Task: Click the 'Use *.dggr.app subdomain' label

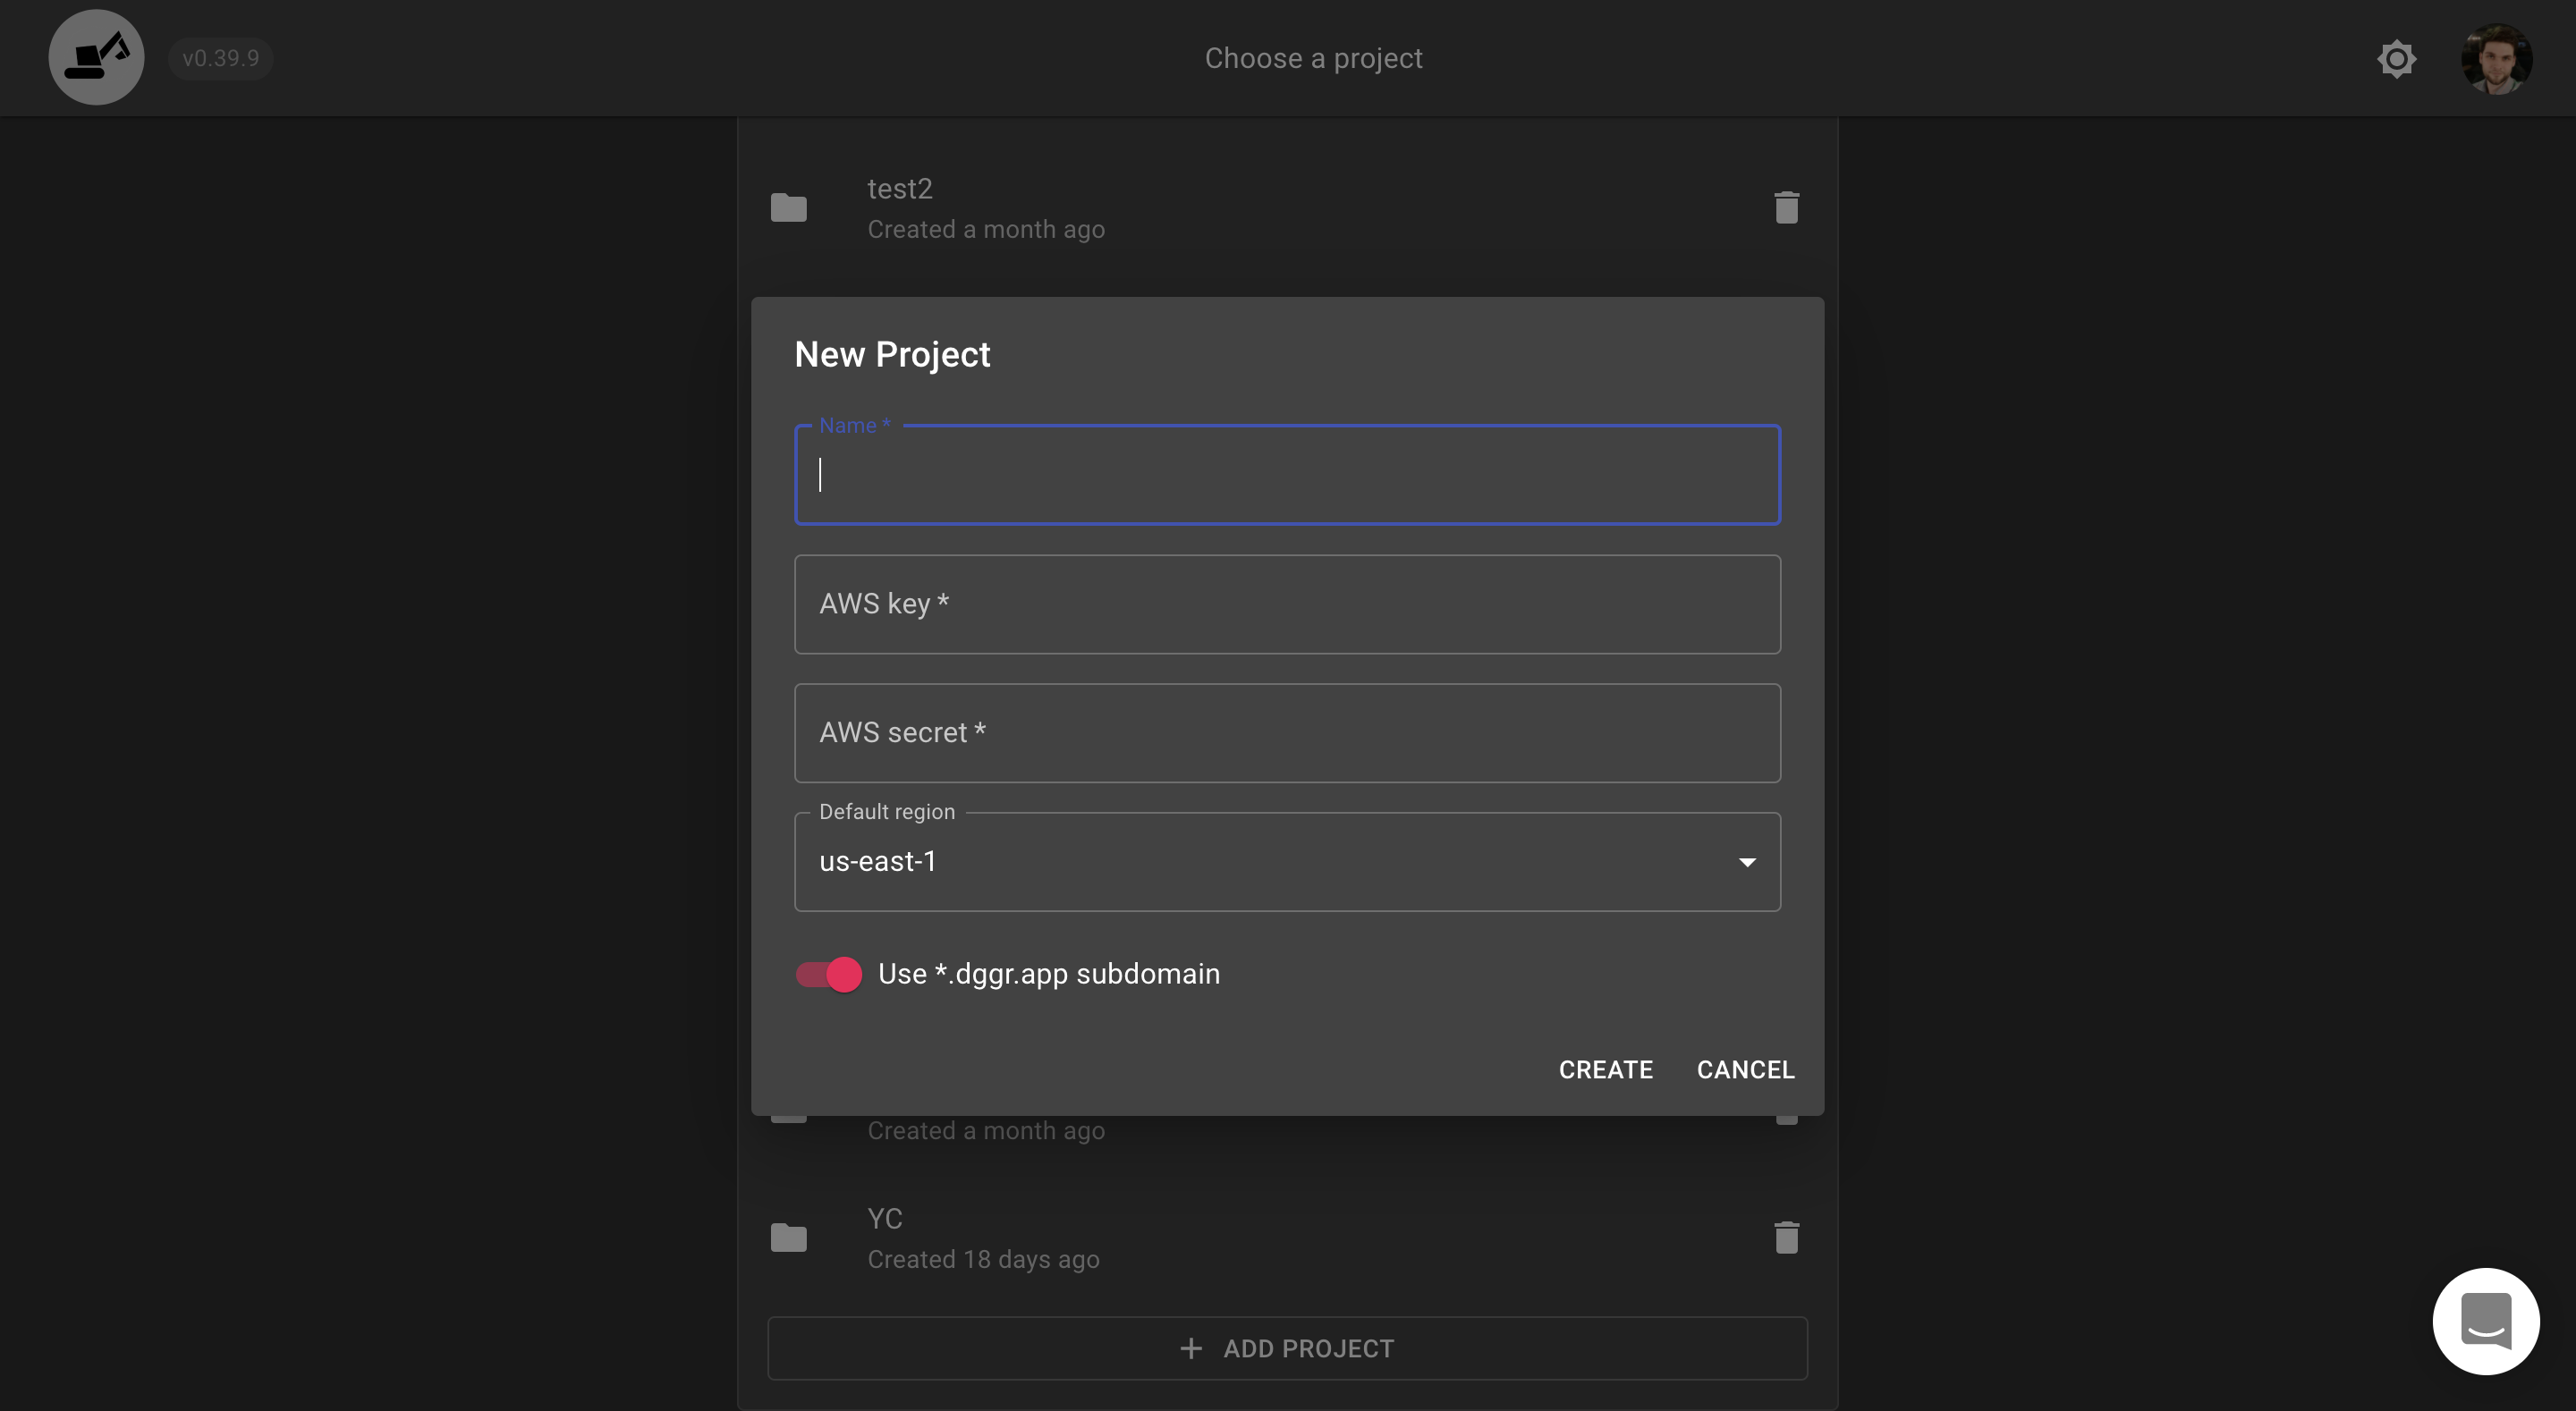Action: (x=1048, y=974)
